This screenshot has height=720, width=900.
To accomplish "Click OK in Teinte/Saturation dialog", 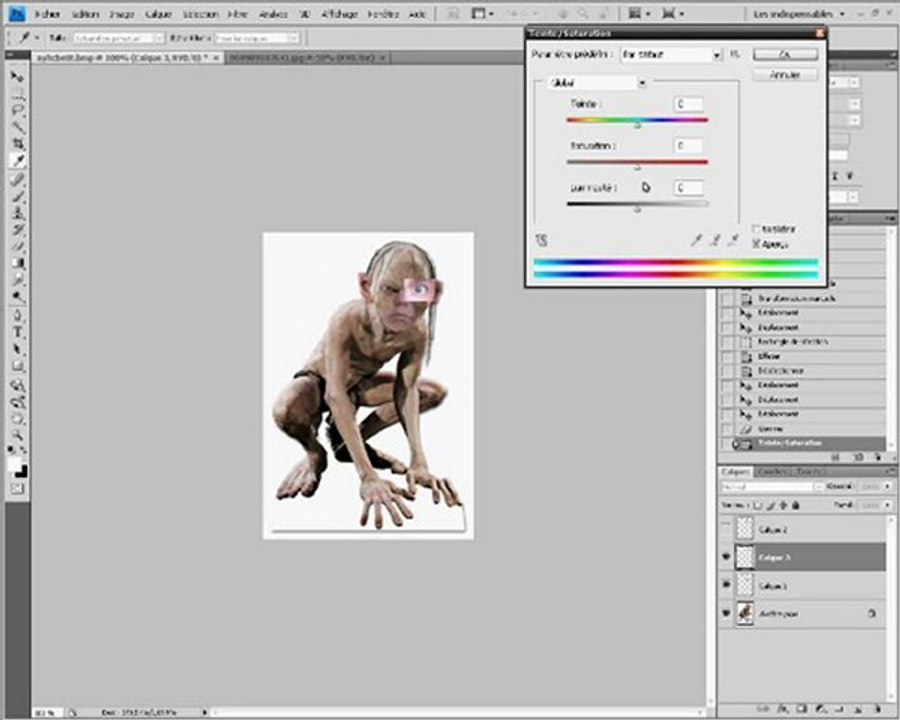I will pos(785,54).
